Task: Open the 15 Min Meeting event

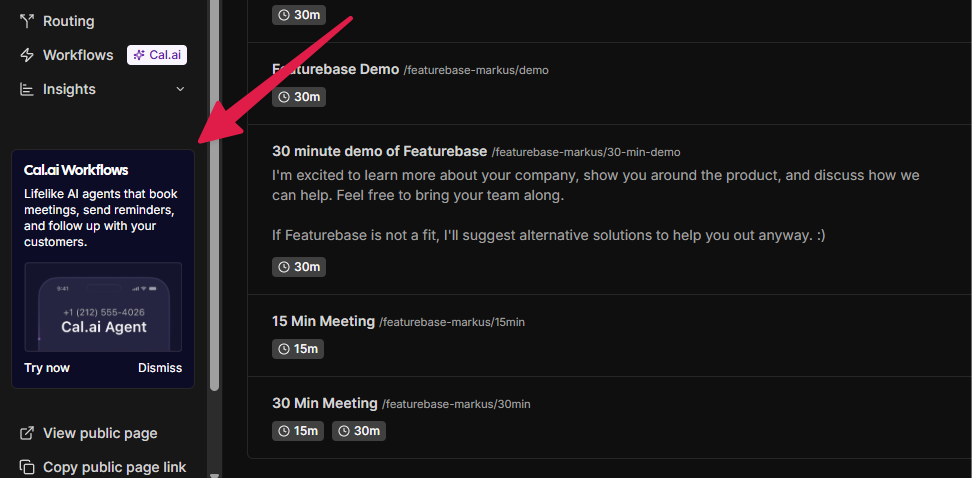Action: point(324,321)
